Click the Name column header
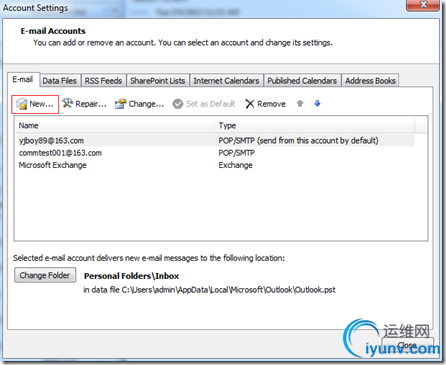The image size is (446, 365). (115, 126)
